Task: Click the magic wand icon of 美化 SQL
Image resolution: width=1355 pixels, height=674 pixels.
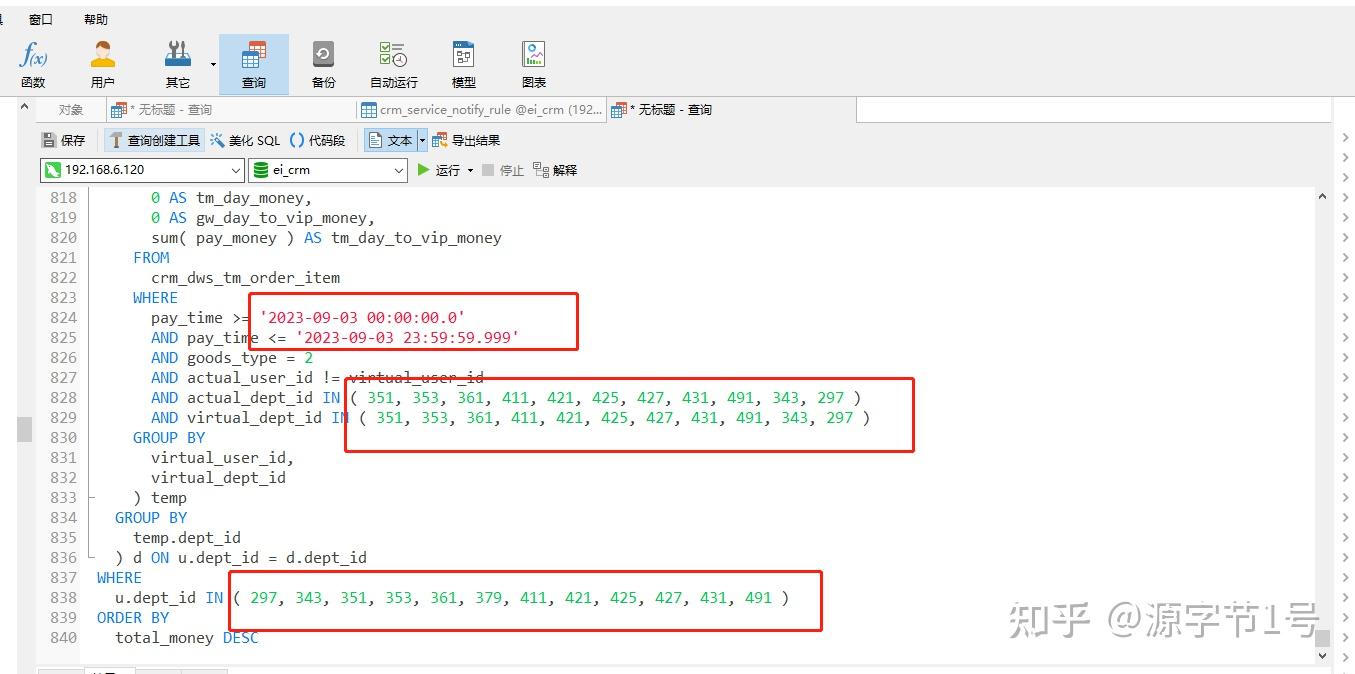Action: coord(217,140)
